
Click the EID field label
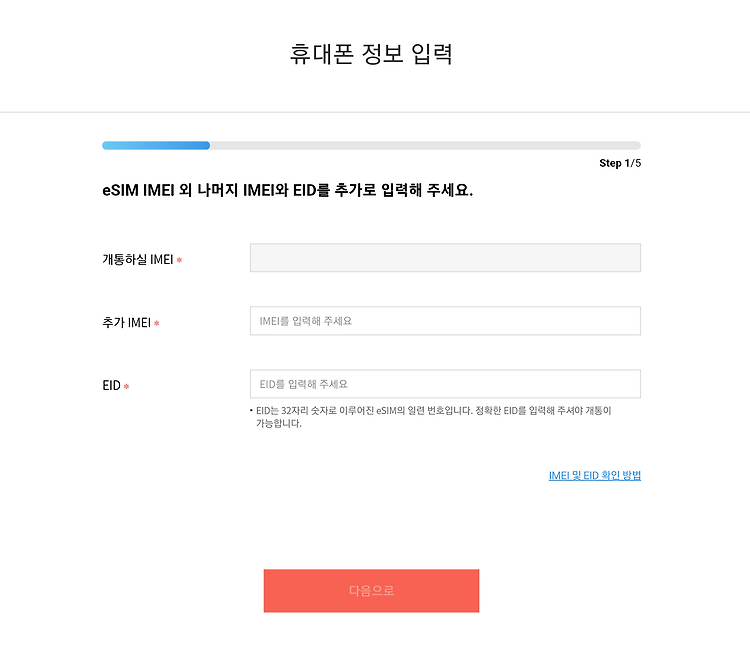pos(111,386)
